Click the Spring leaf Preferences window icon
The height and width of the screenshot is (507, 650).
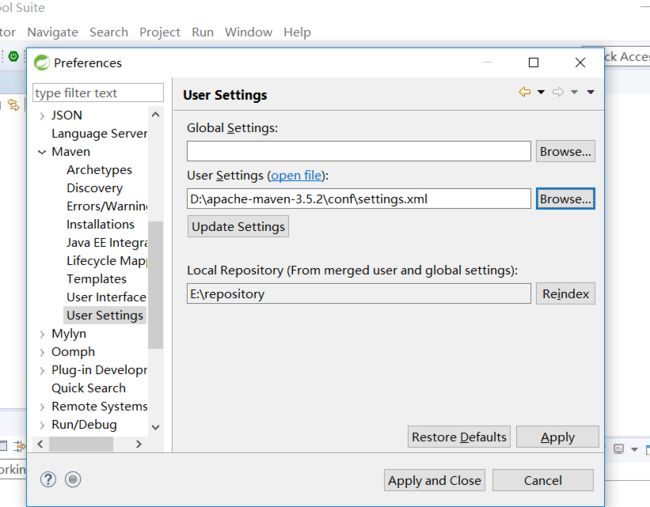[42, 63]
